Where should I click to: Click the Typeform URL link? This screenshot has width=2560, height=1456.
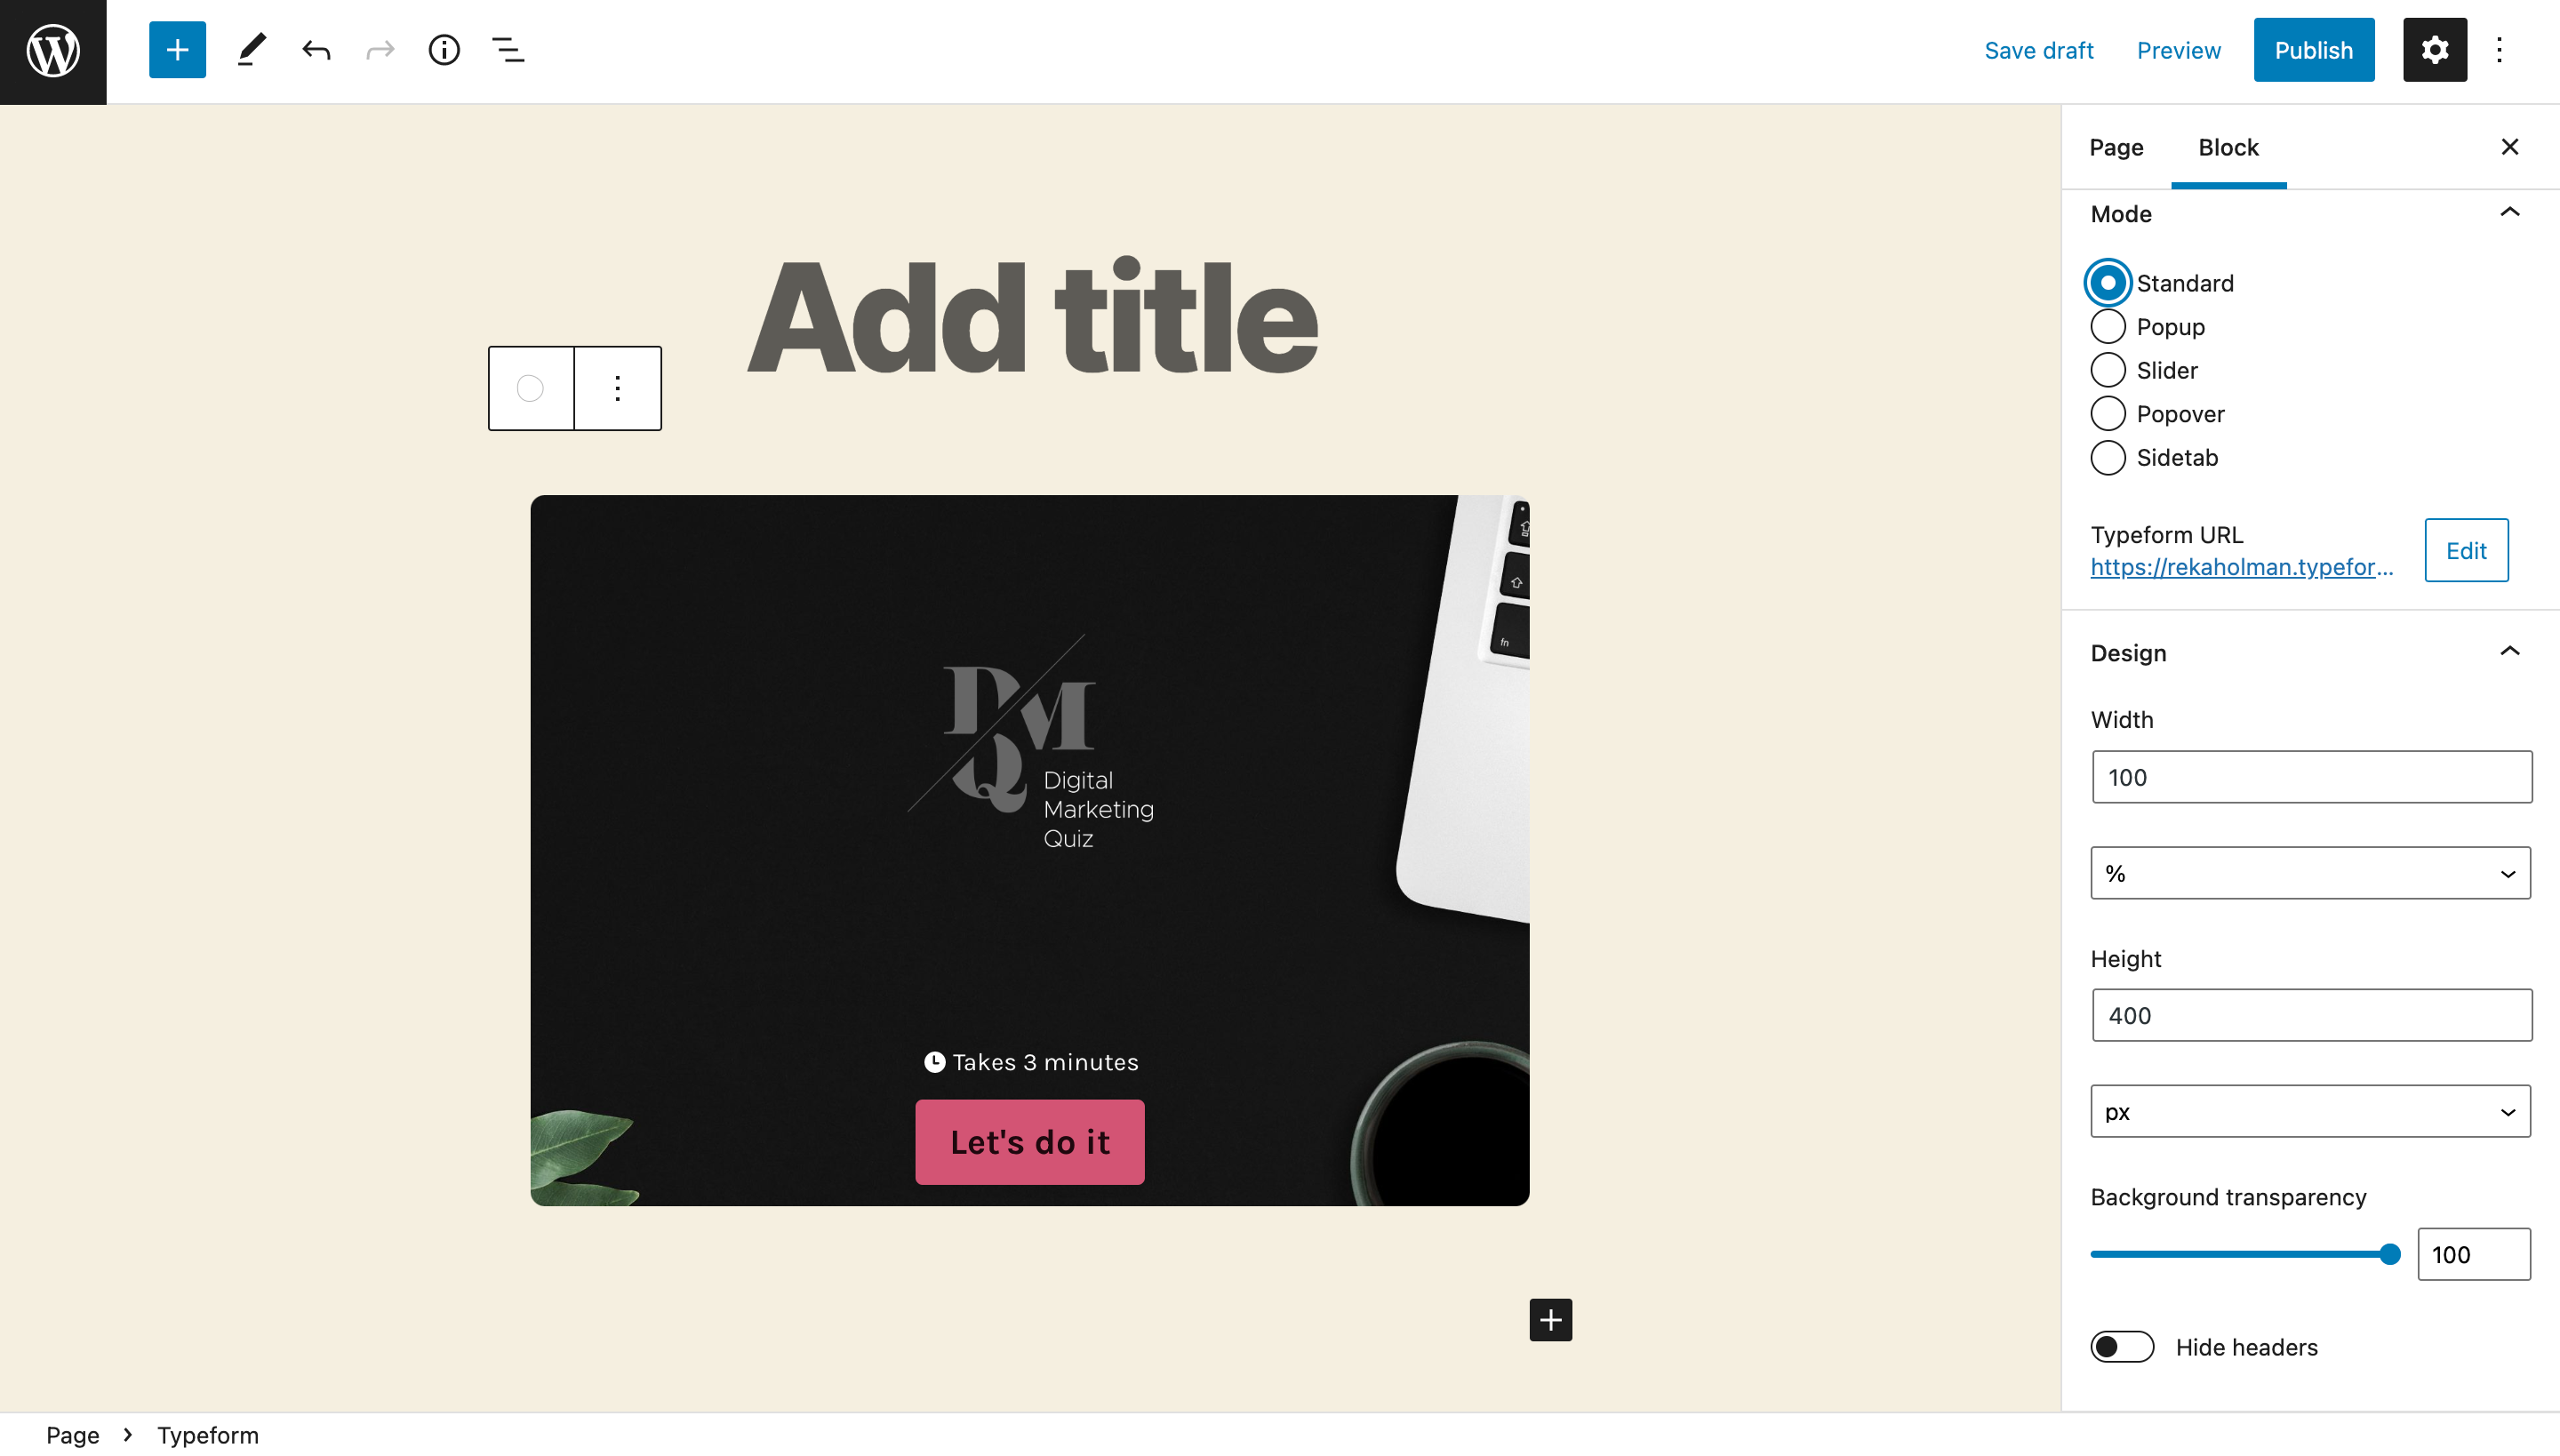click(x=2242, y=564)
